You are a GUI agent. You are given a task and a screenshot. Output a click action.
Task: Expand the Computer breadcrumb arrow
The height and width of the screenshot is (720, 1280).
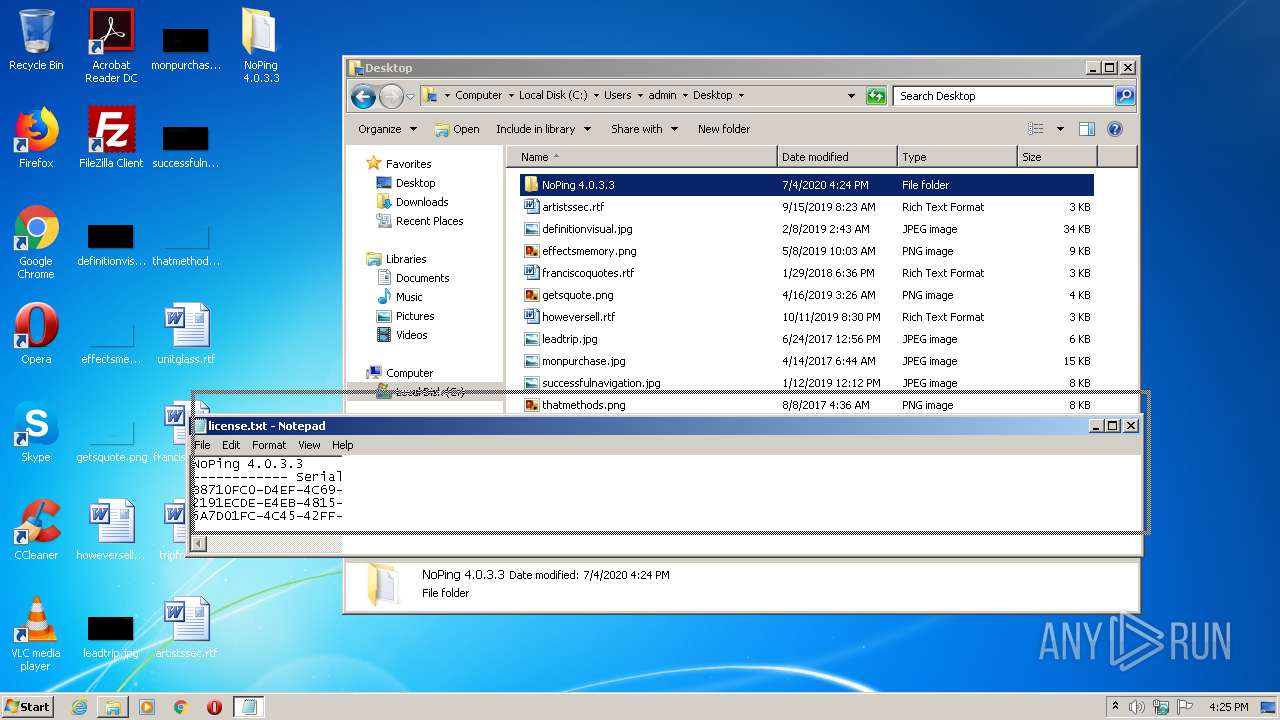tap(510, 96)
